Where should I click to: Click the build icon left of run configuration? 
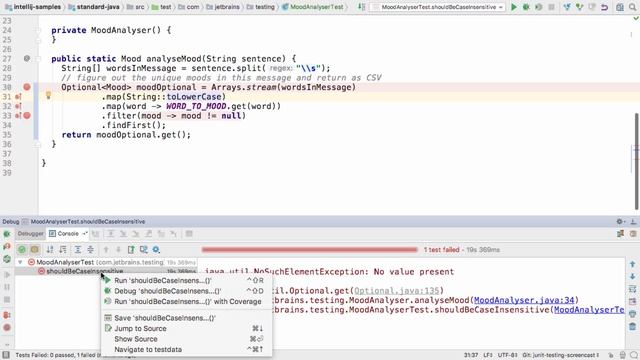(362, 7)
